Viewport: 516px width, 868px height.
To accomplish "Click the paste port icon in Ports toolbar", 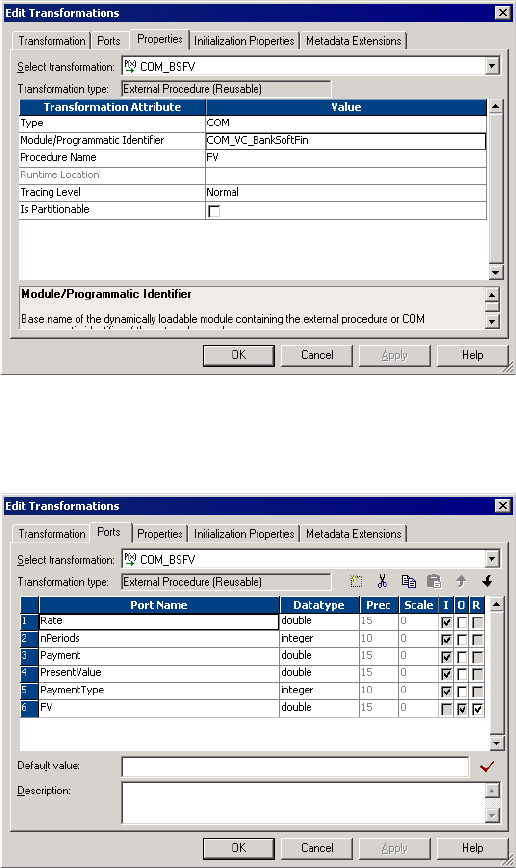I will (435, 581).
